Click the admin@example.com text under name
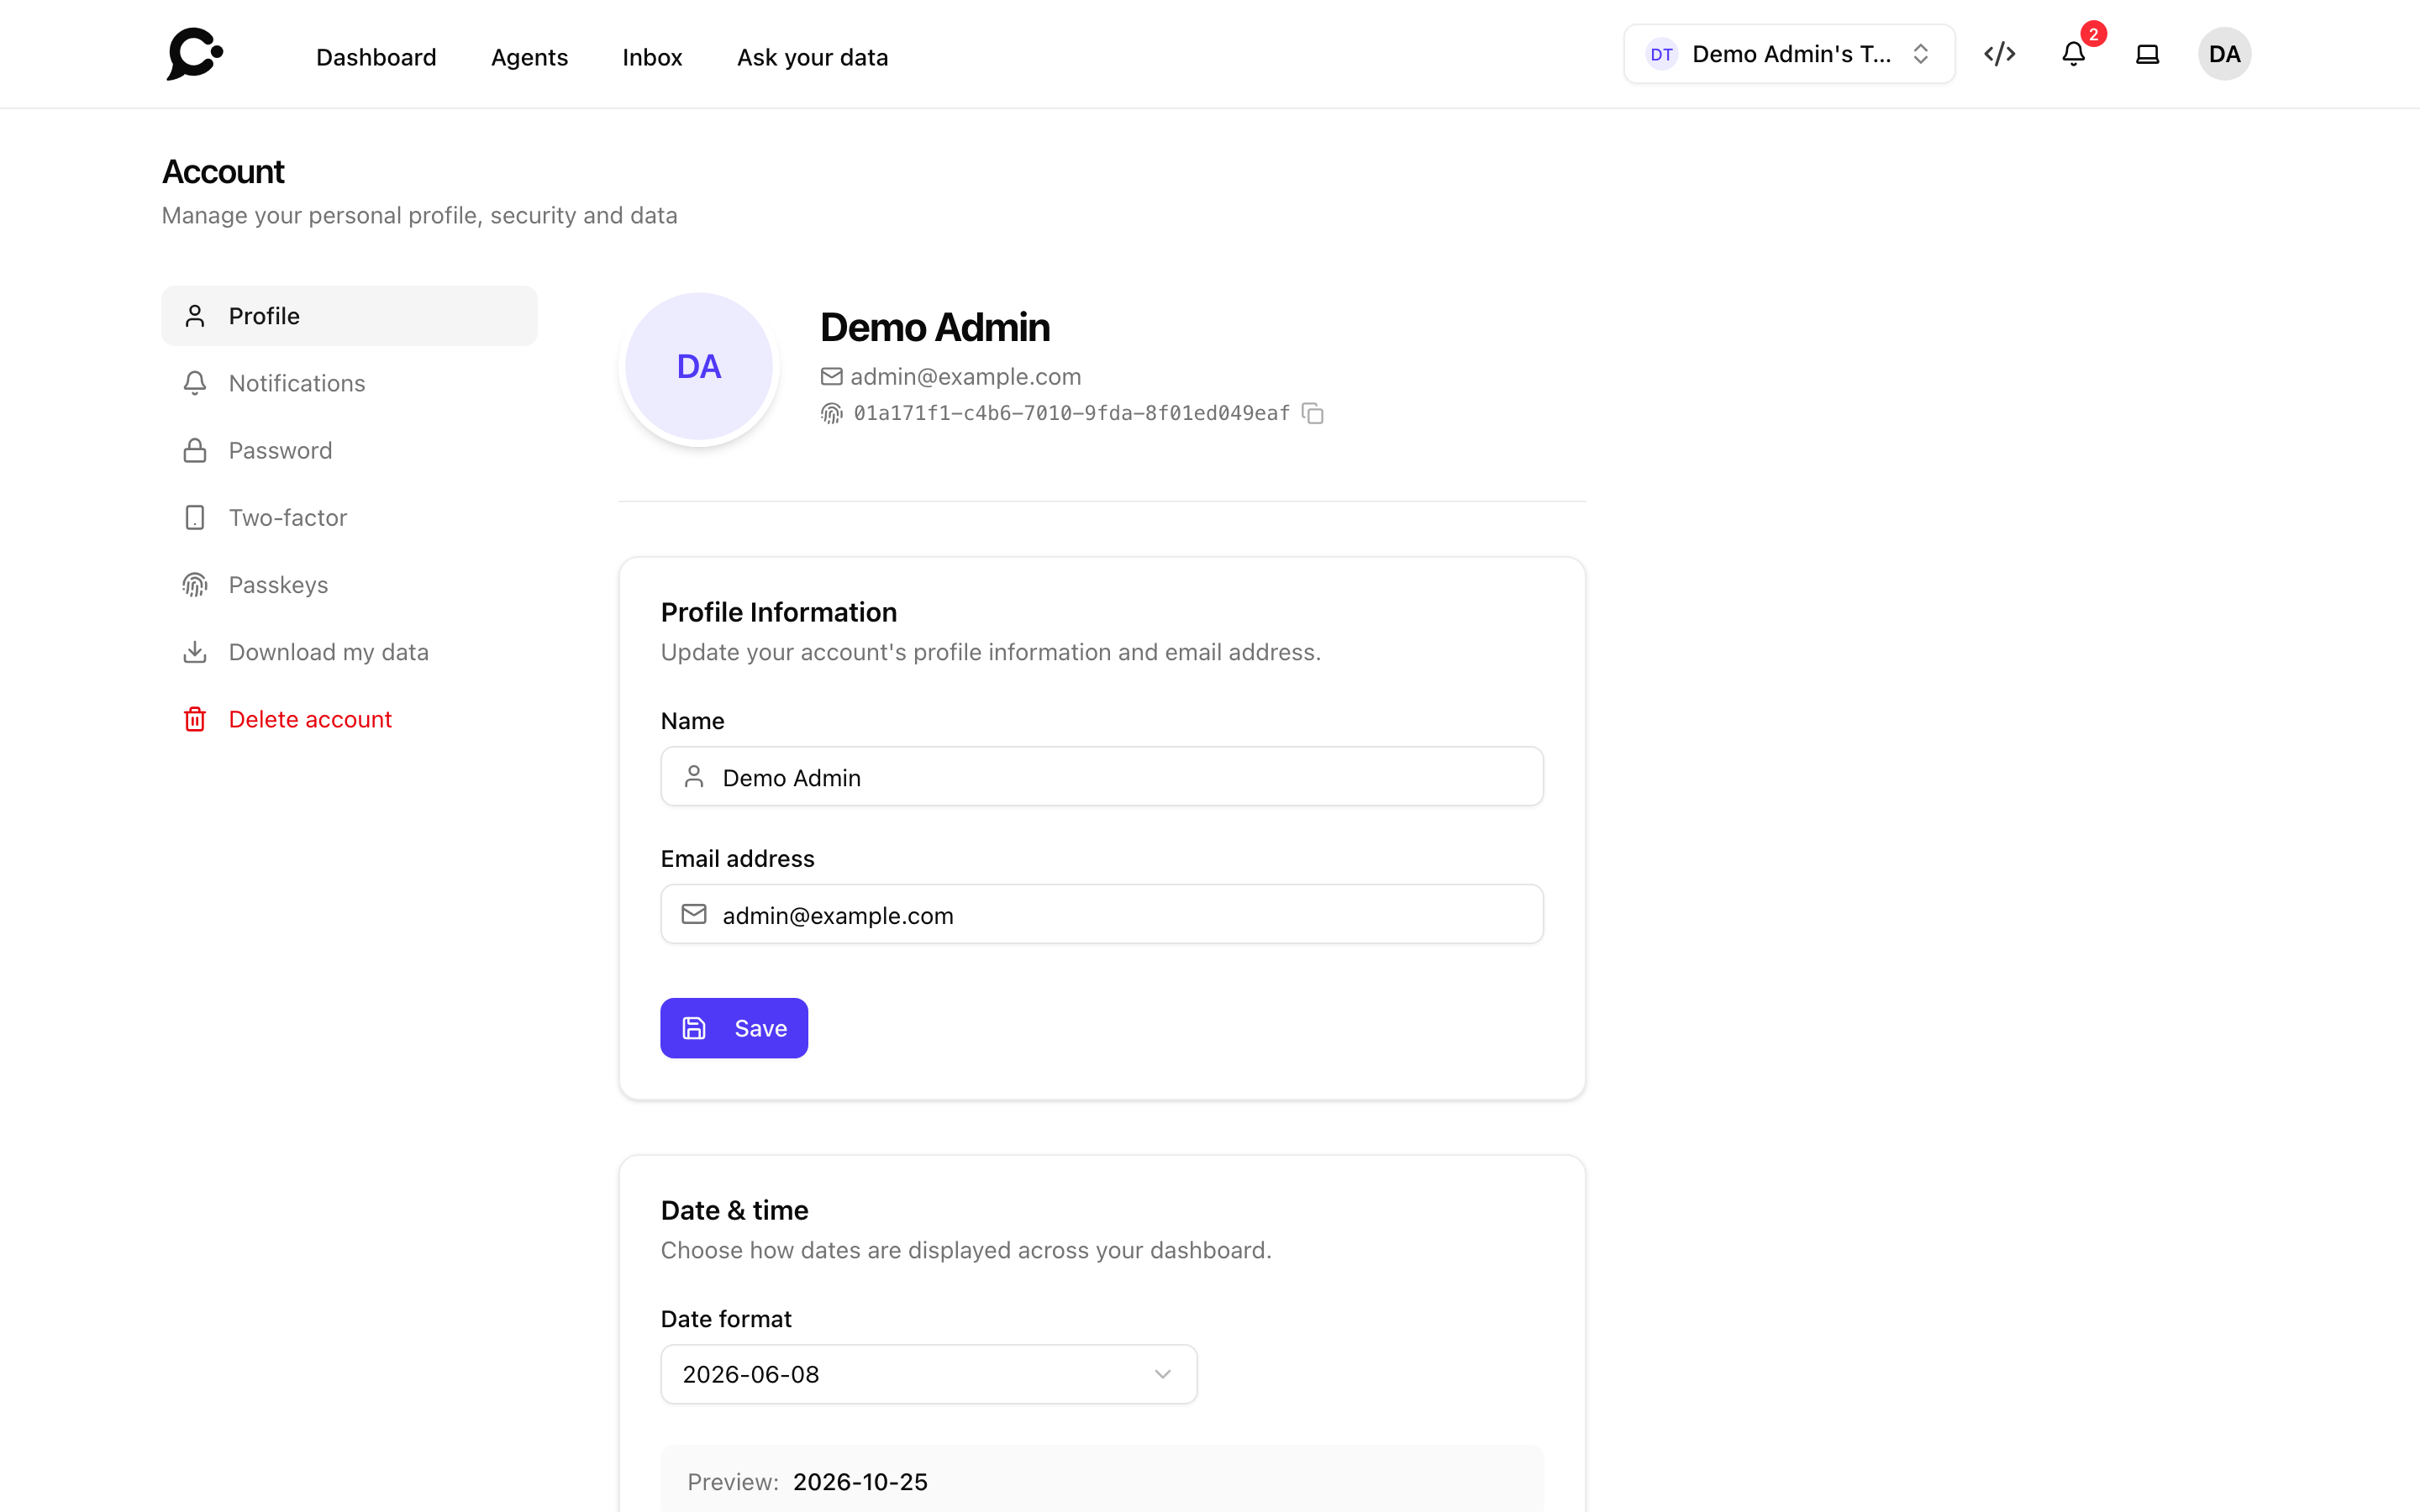This screenshot has height=1512, width=2420. tap(965, 376)
